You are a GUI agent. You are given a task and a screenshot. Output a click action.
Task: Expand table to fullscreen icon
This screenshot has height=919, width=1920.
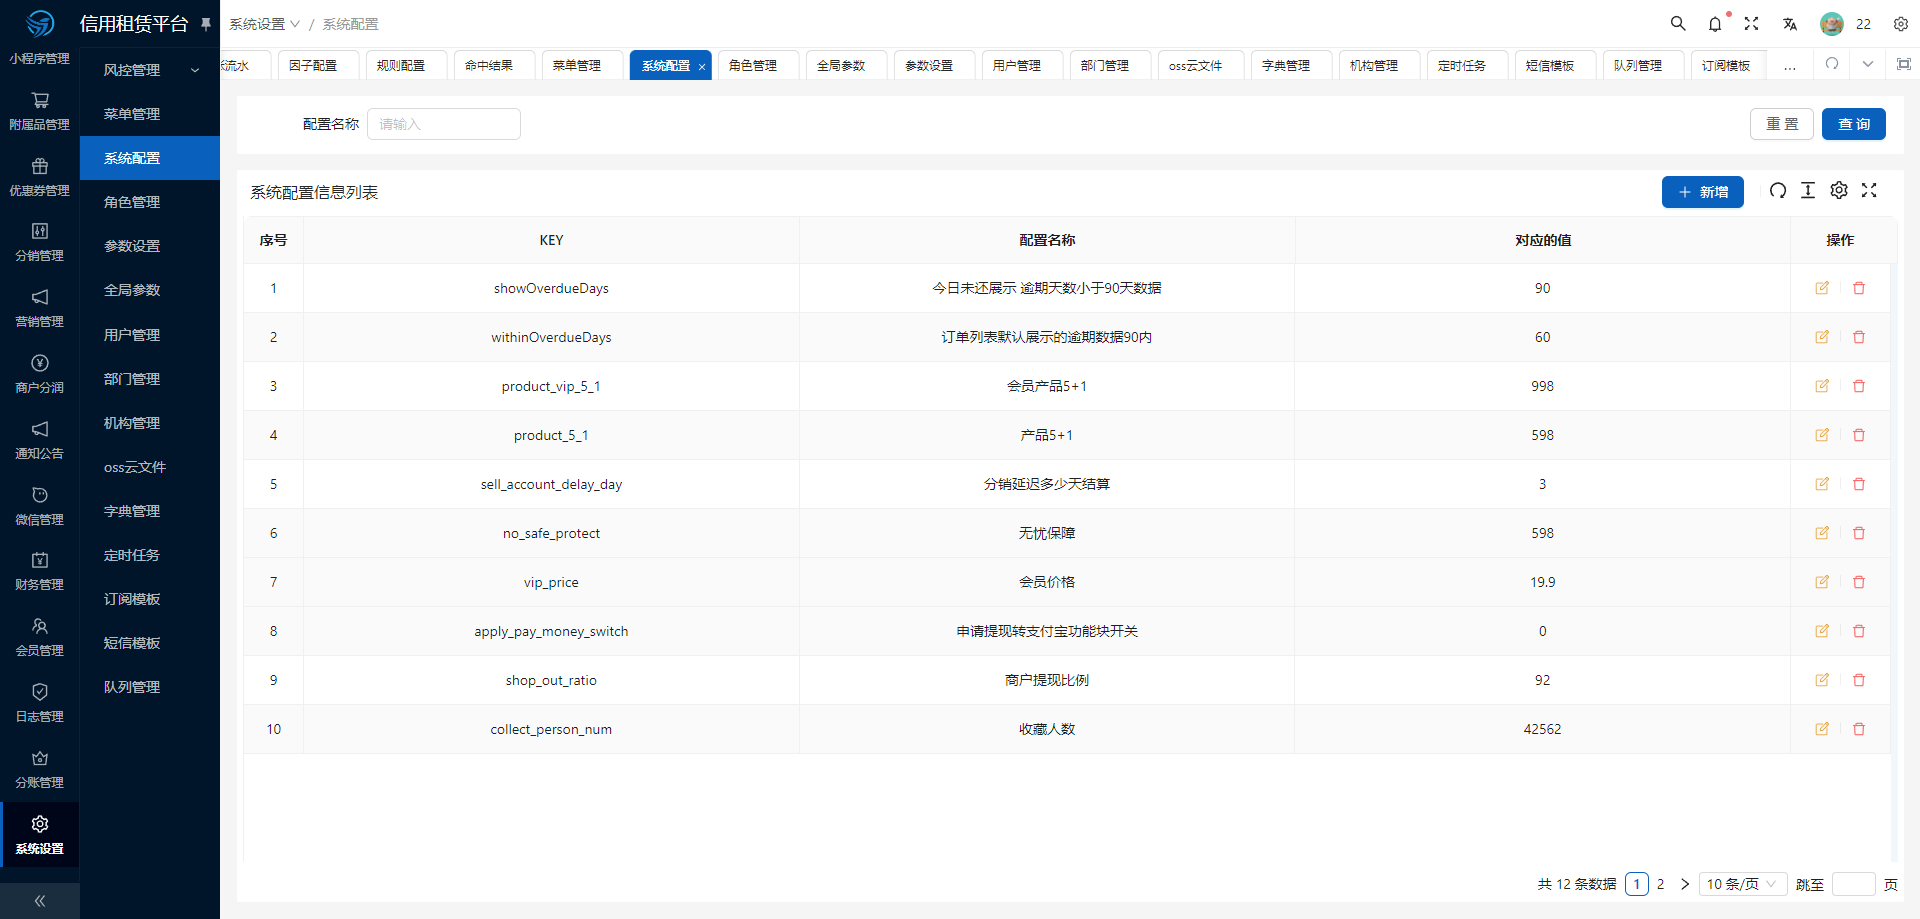pos(1869,190)
